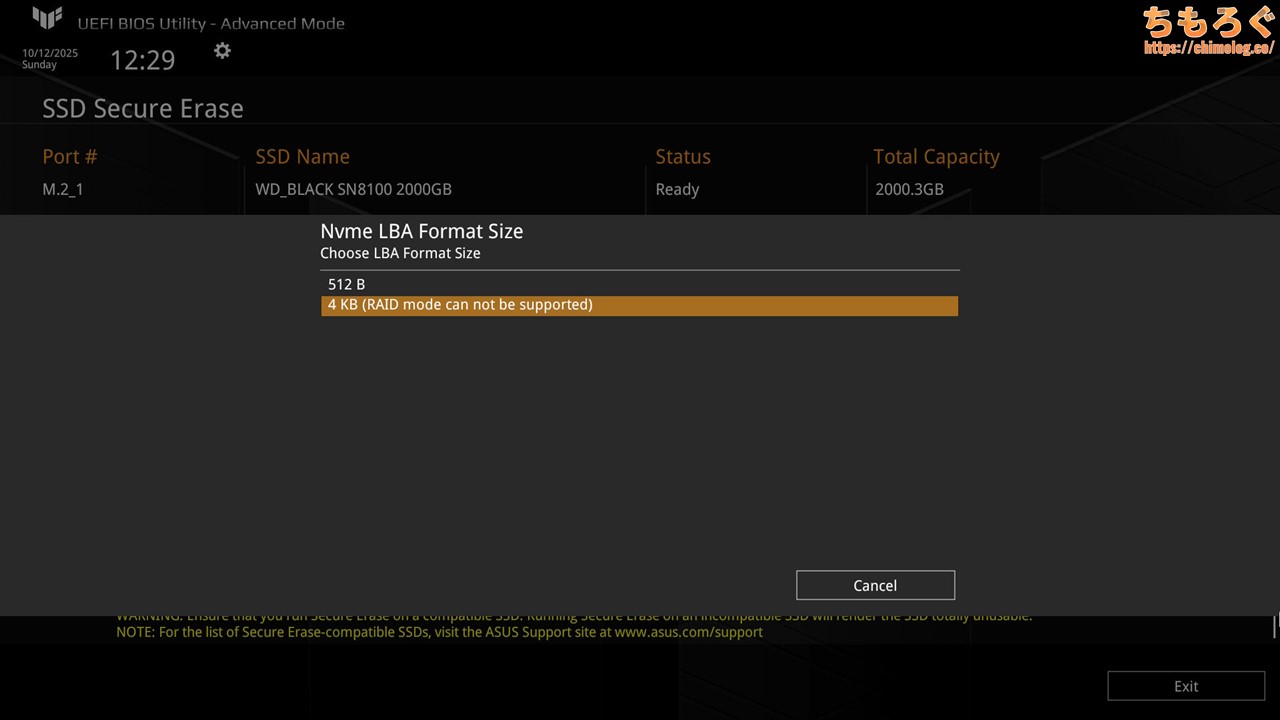Click the date 10/12/2025 Sunday
Screen dimensions: 1280x720
tap(50, 59)
